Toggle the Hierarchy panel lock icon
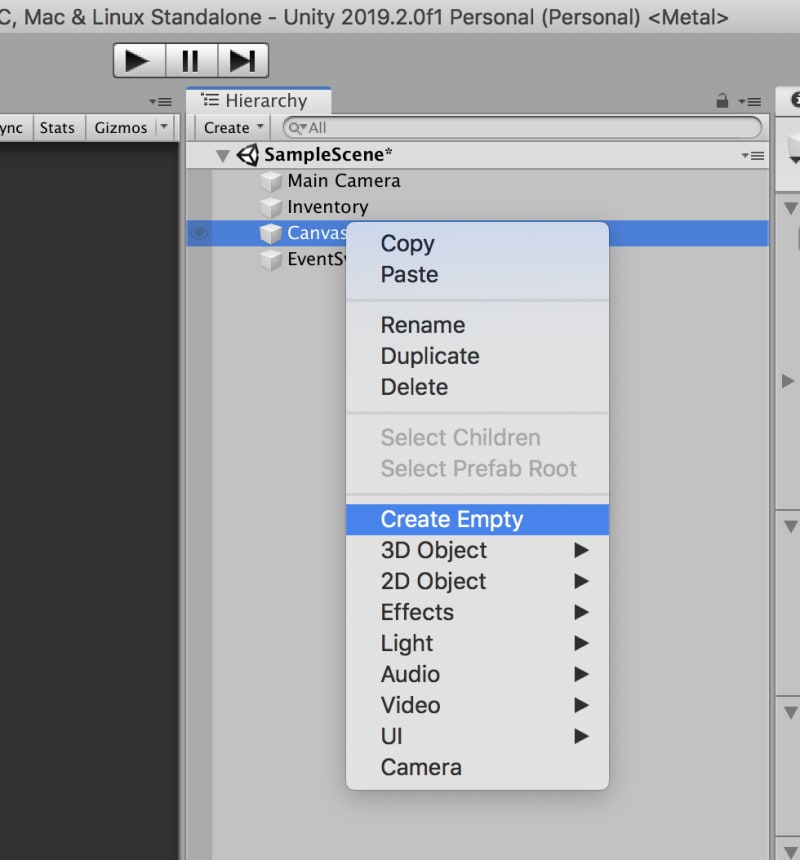The width and height of the screenshot is (800, 860). [x=722, y=101]
